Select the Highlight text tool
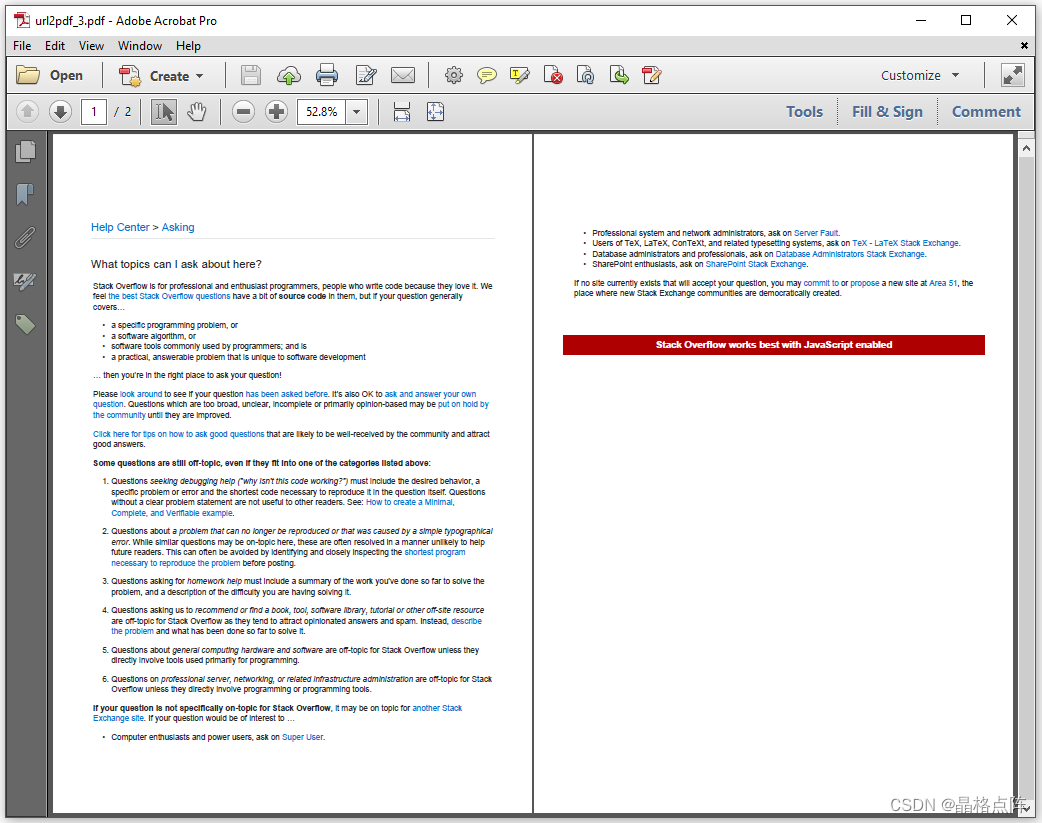Viewport: 1042px width, 823px height. tap(520, 75)
